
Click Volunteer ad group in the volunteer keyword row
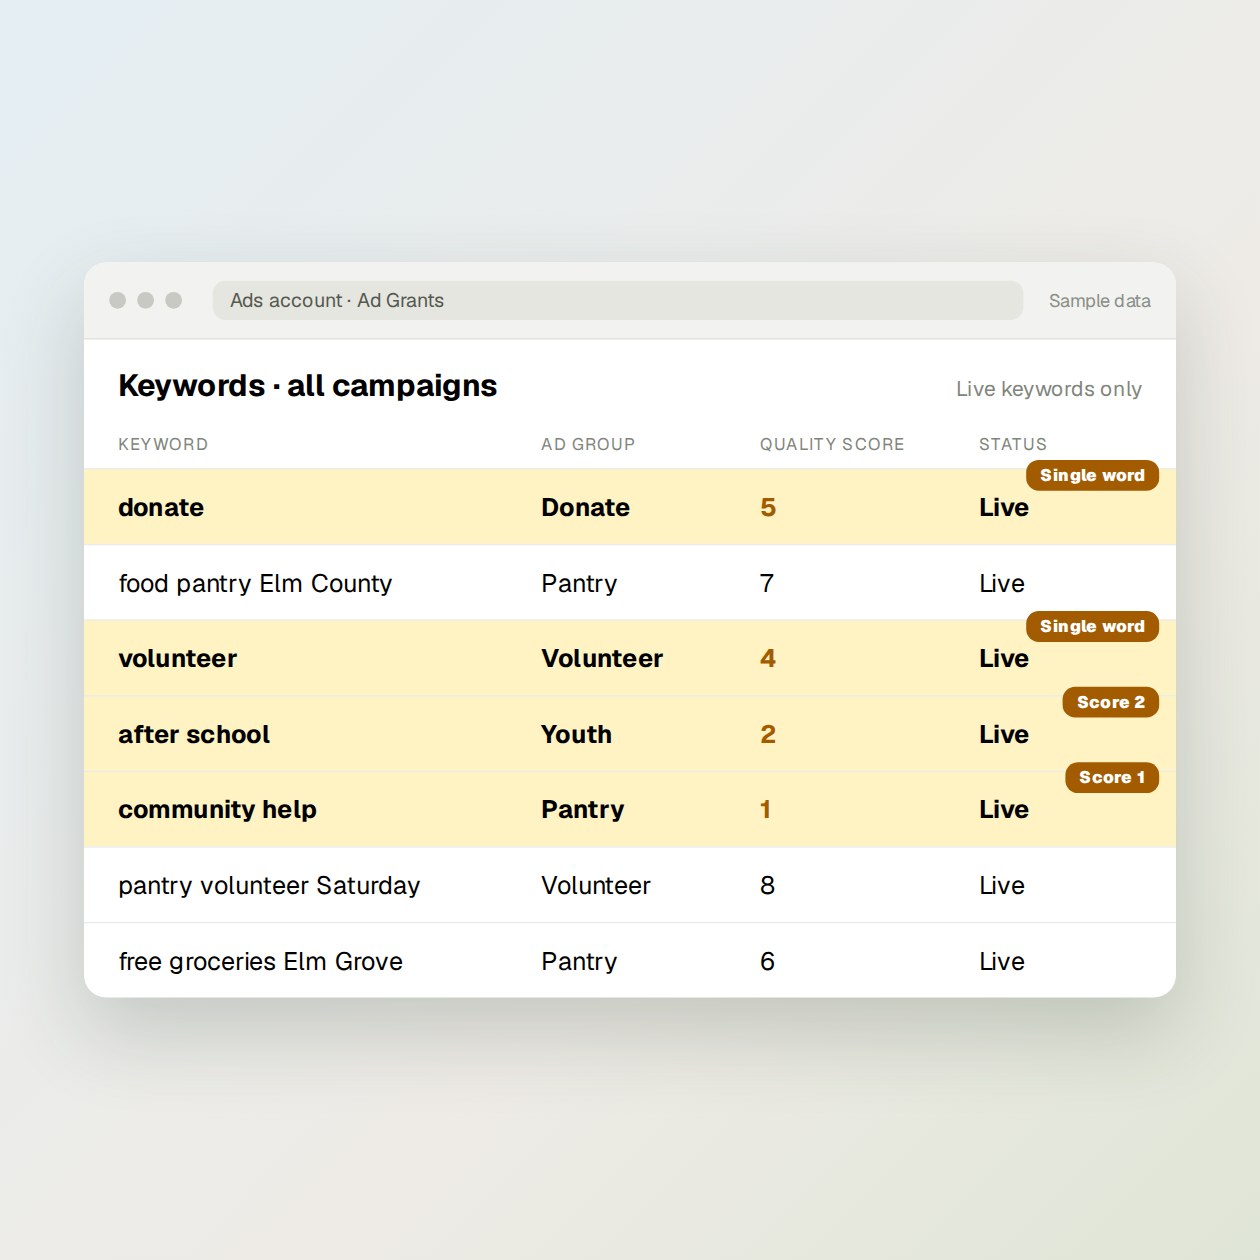[602, 658]
